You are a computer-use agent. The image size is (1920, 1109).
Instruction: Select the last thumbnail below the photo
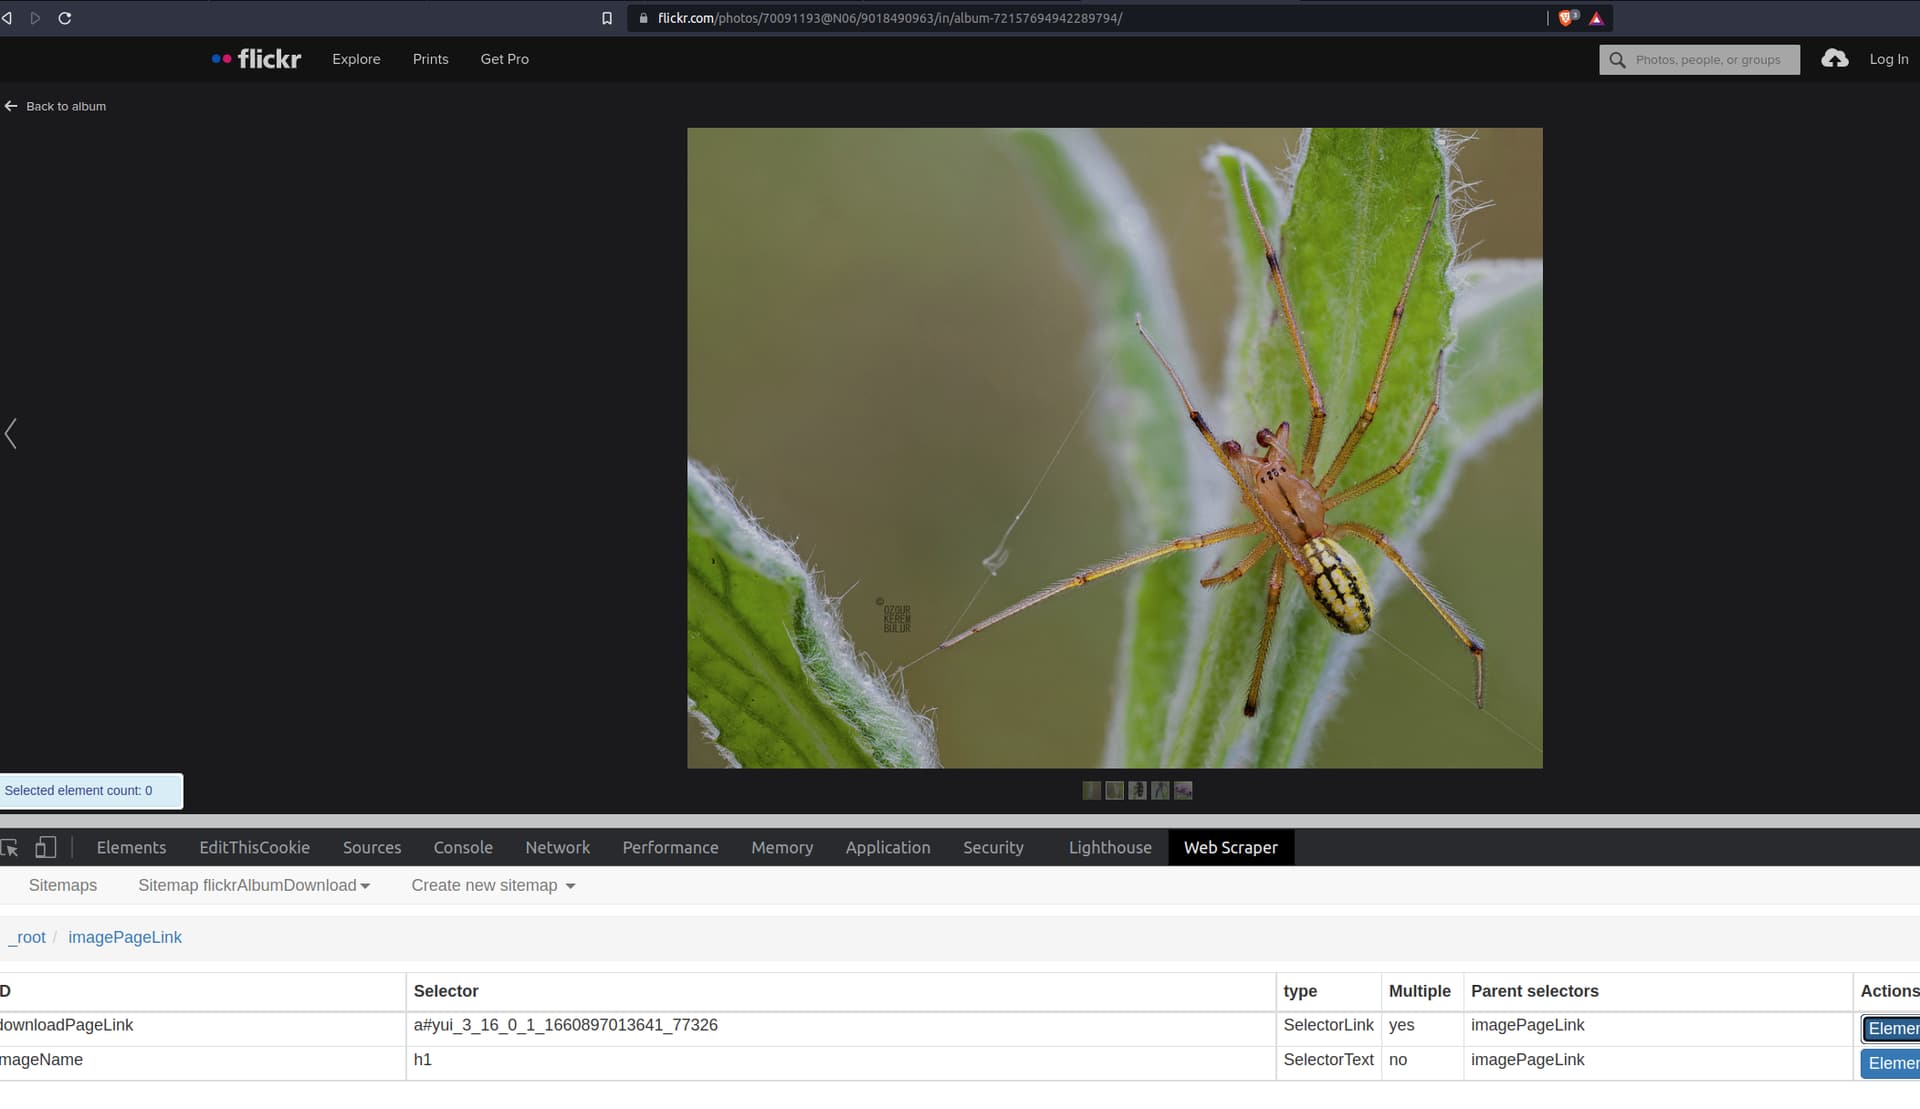(1183, 791)
